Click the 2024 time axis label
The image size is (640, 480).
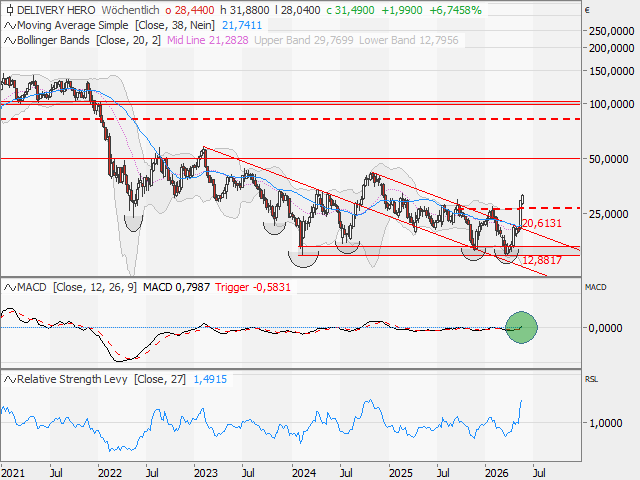[304, 473]
